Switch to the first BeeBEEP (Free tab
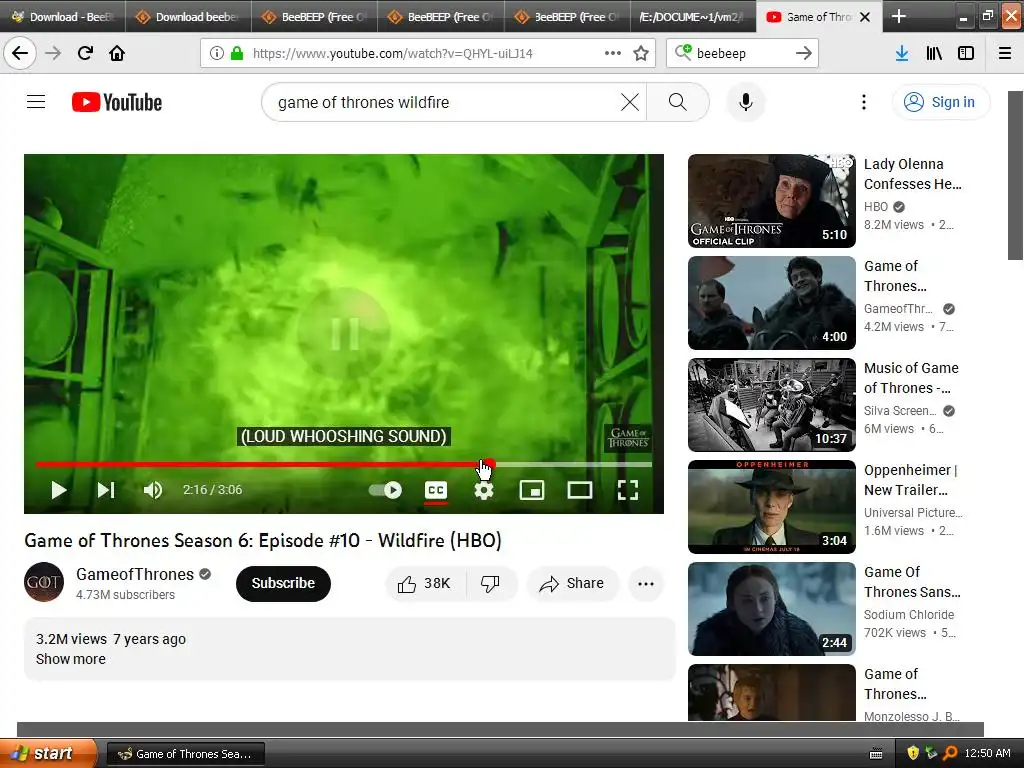Screen dimensions: 1024x768 point(314,16)
